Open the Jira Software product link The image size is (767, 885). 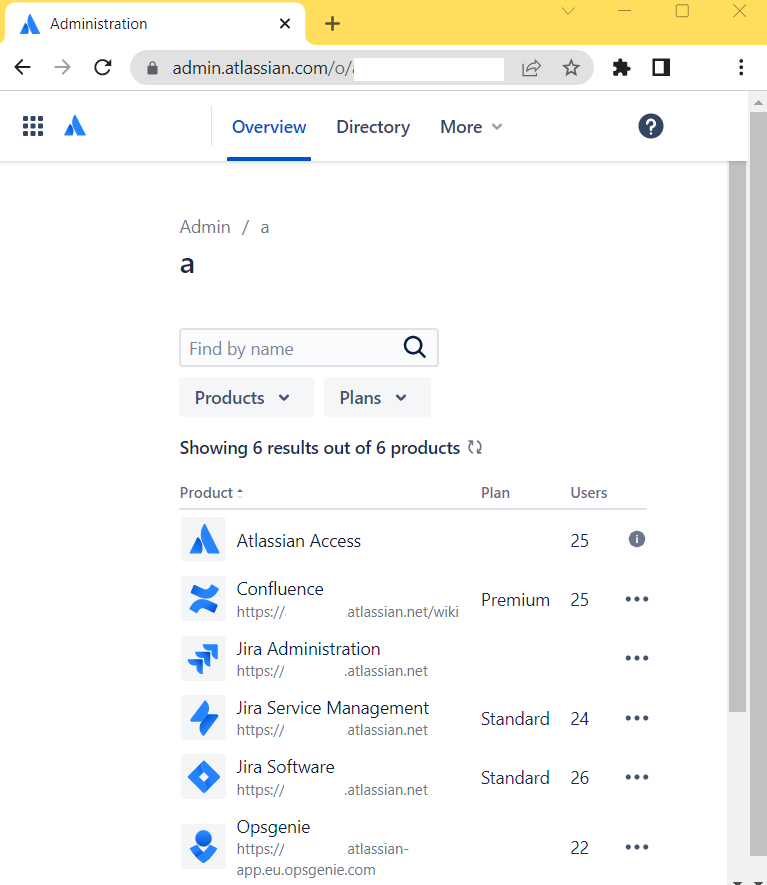286,767
